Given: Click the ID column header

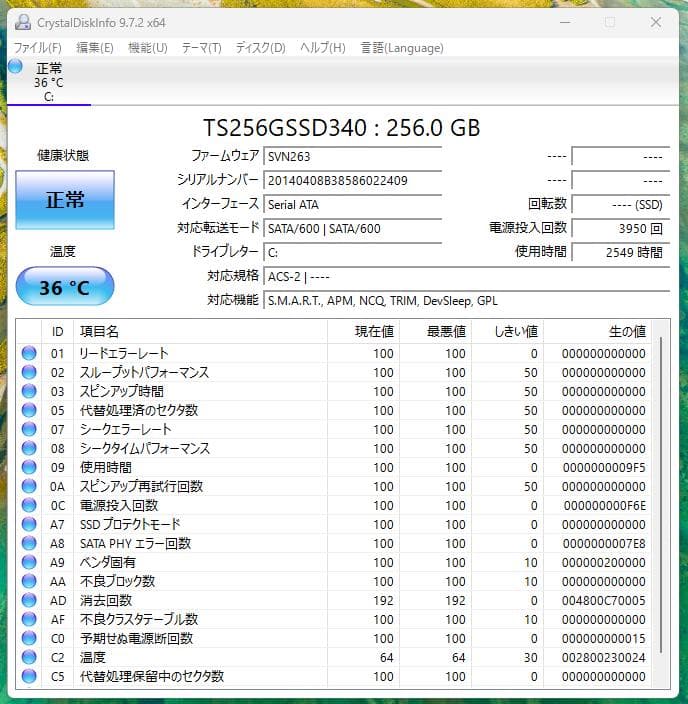Looking at the screenshot, I should pyautogui.click(x=57, y=331).
